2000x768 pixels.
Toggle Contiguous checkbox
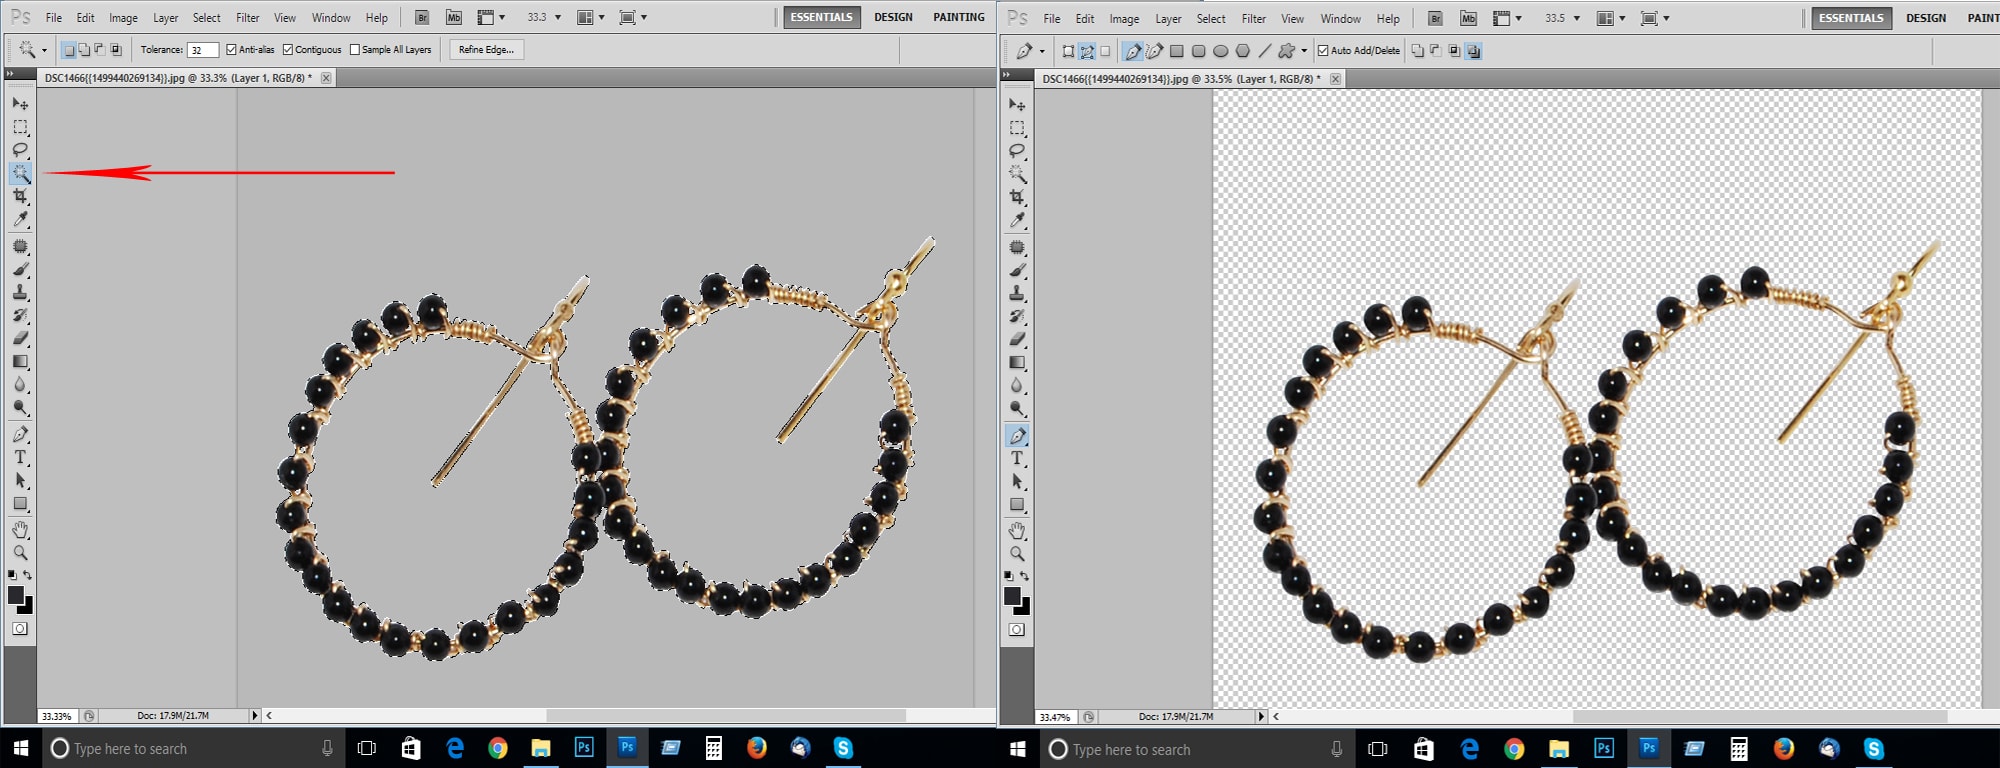tap(288, 49)
